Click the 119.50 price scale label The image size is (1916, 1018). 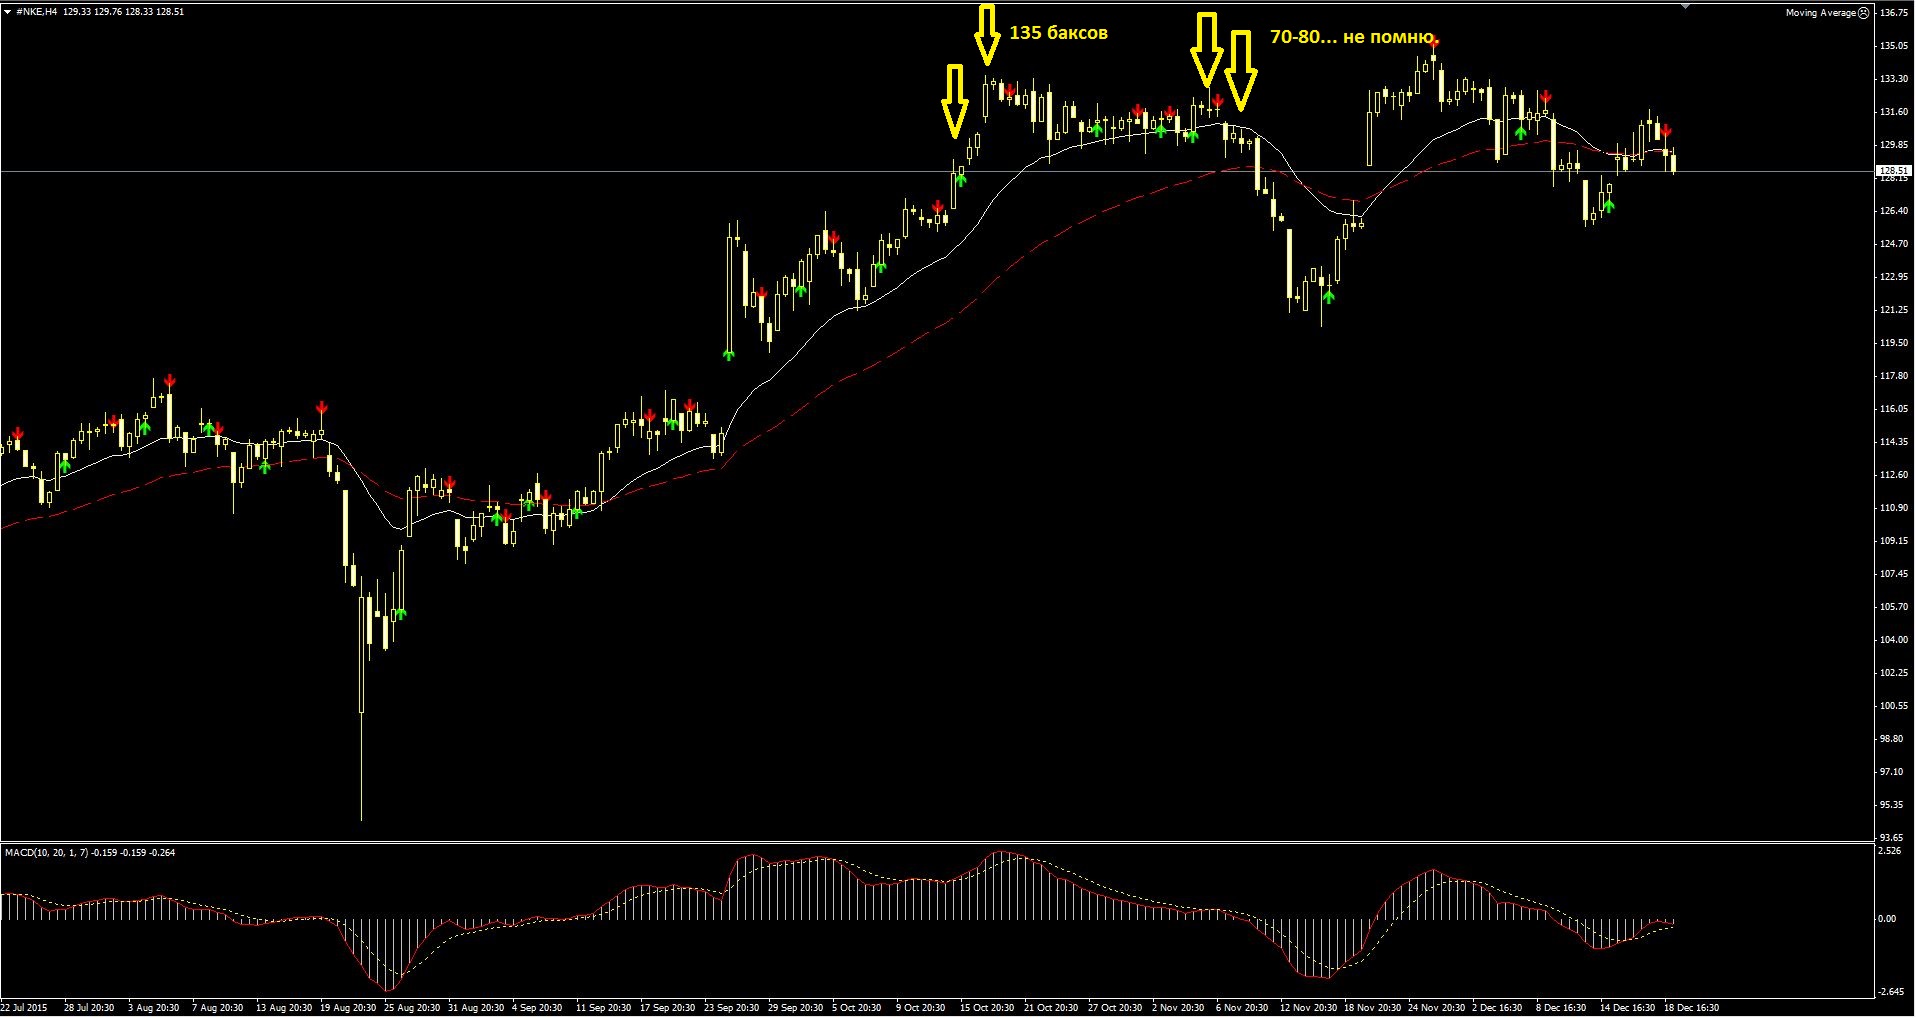(x=1894, y=343)
